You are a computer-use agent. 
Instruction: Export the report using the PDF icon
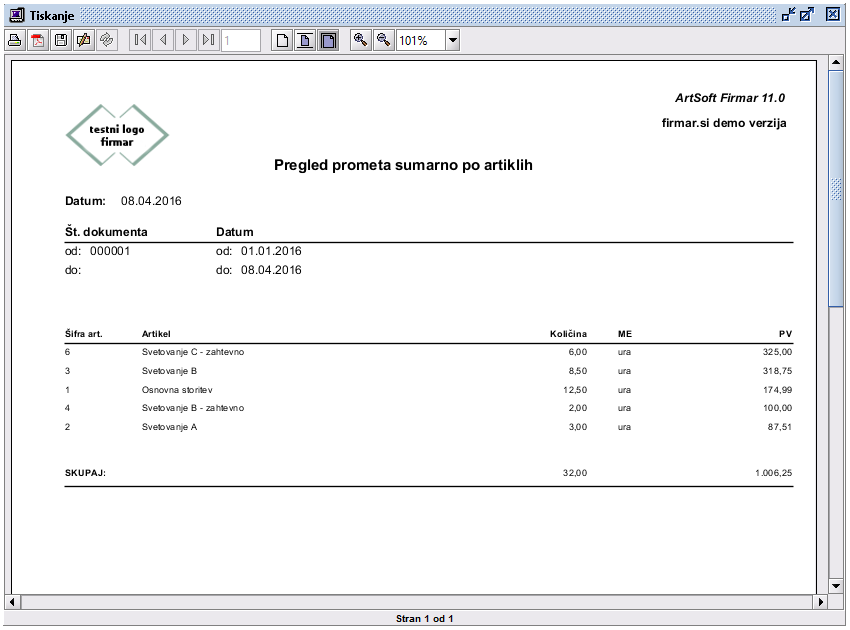38,40
